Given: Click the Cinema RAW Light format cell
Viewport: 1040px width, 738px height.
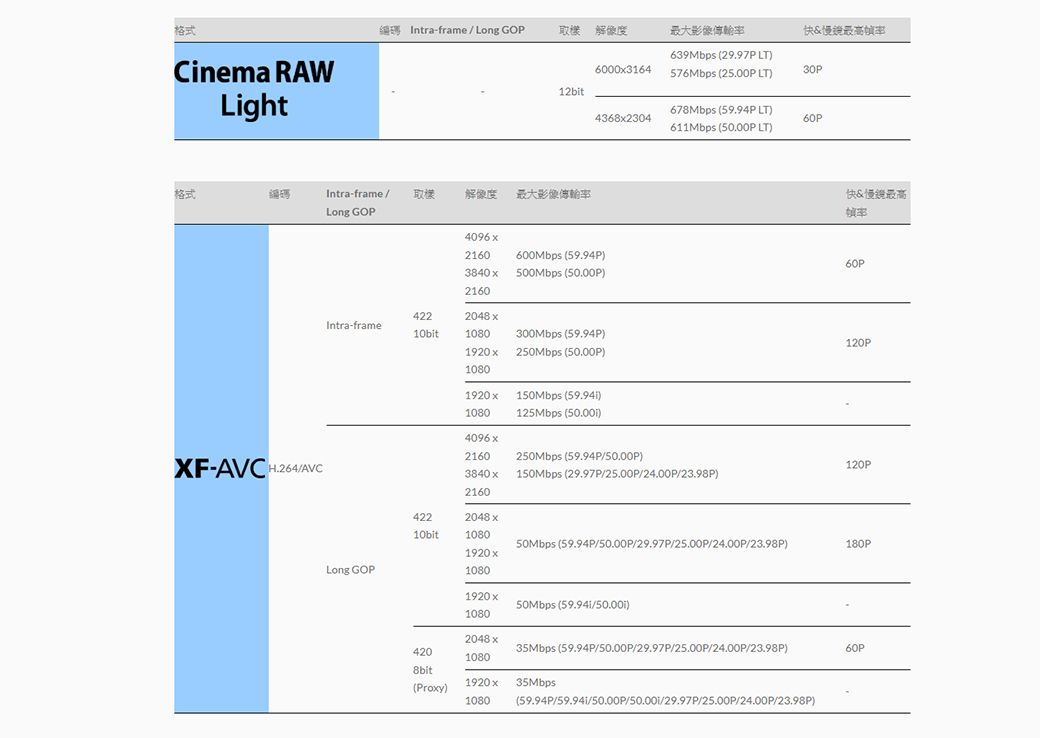Looking at the screenshot, I should coord(276,91).
